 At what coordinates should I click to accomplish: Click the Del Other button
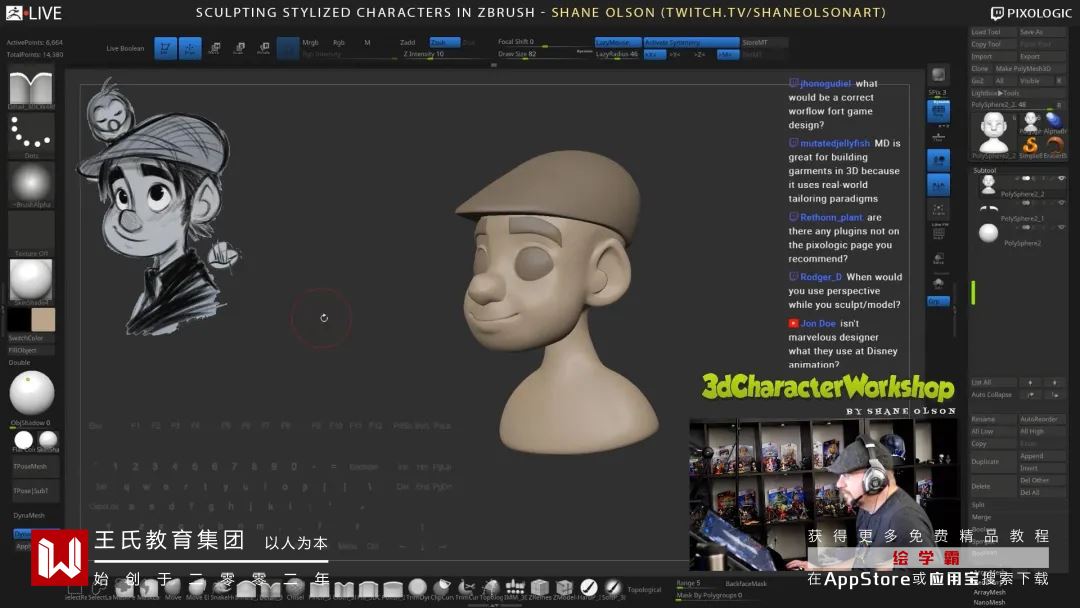click(1041, 480)
